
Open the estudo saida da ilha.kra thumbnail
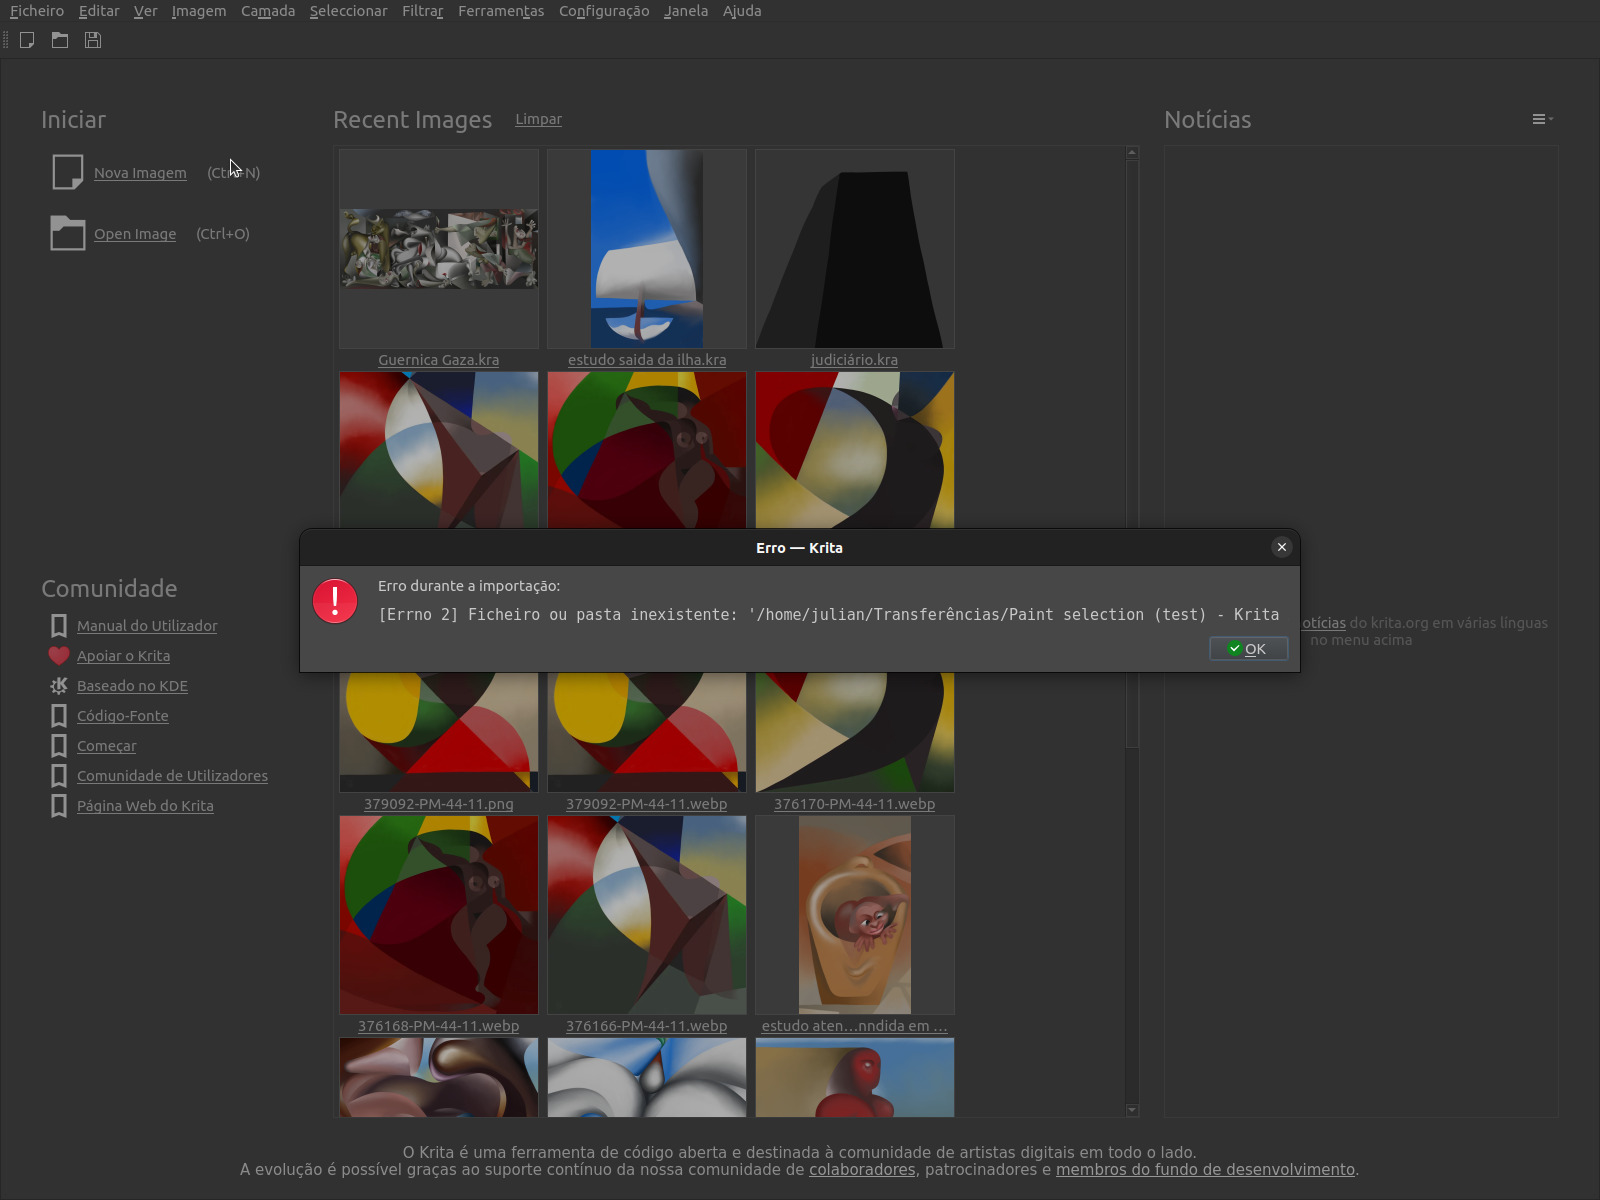647,249
